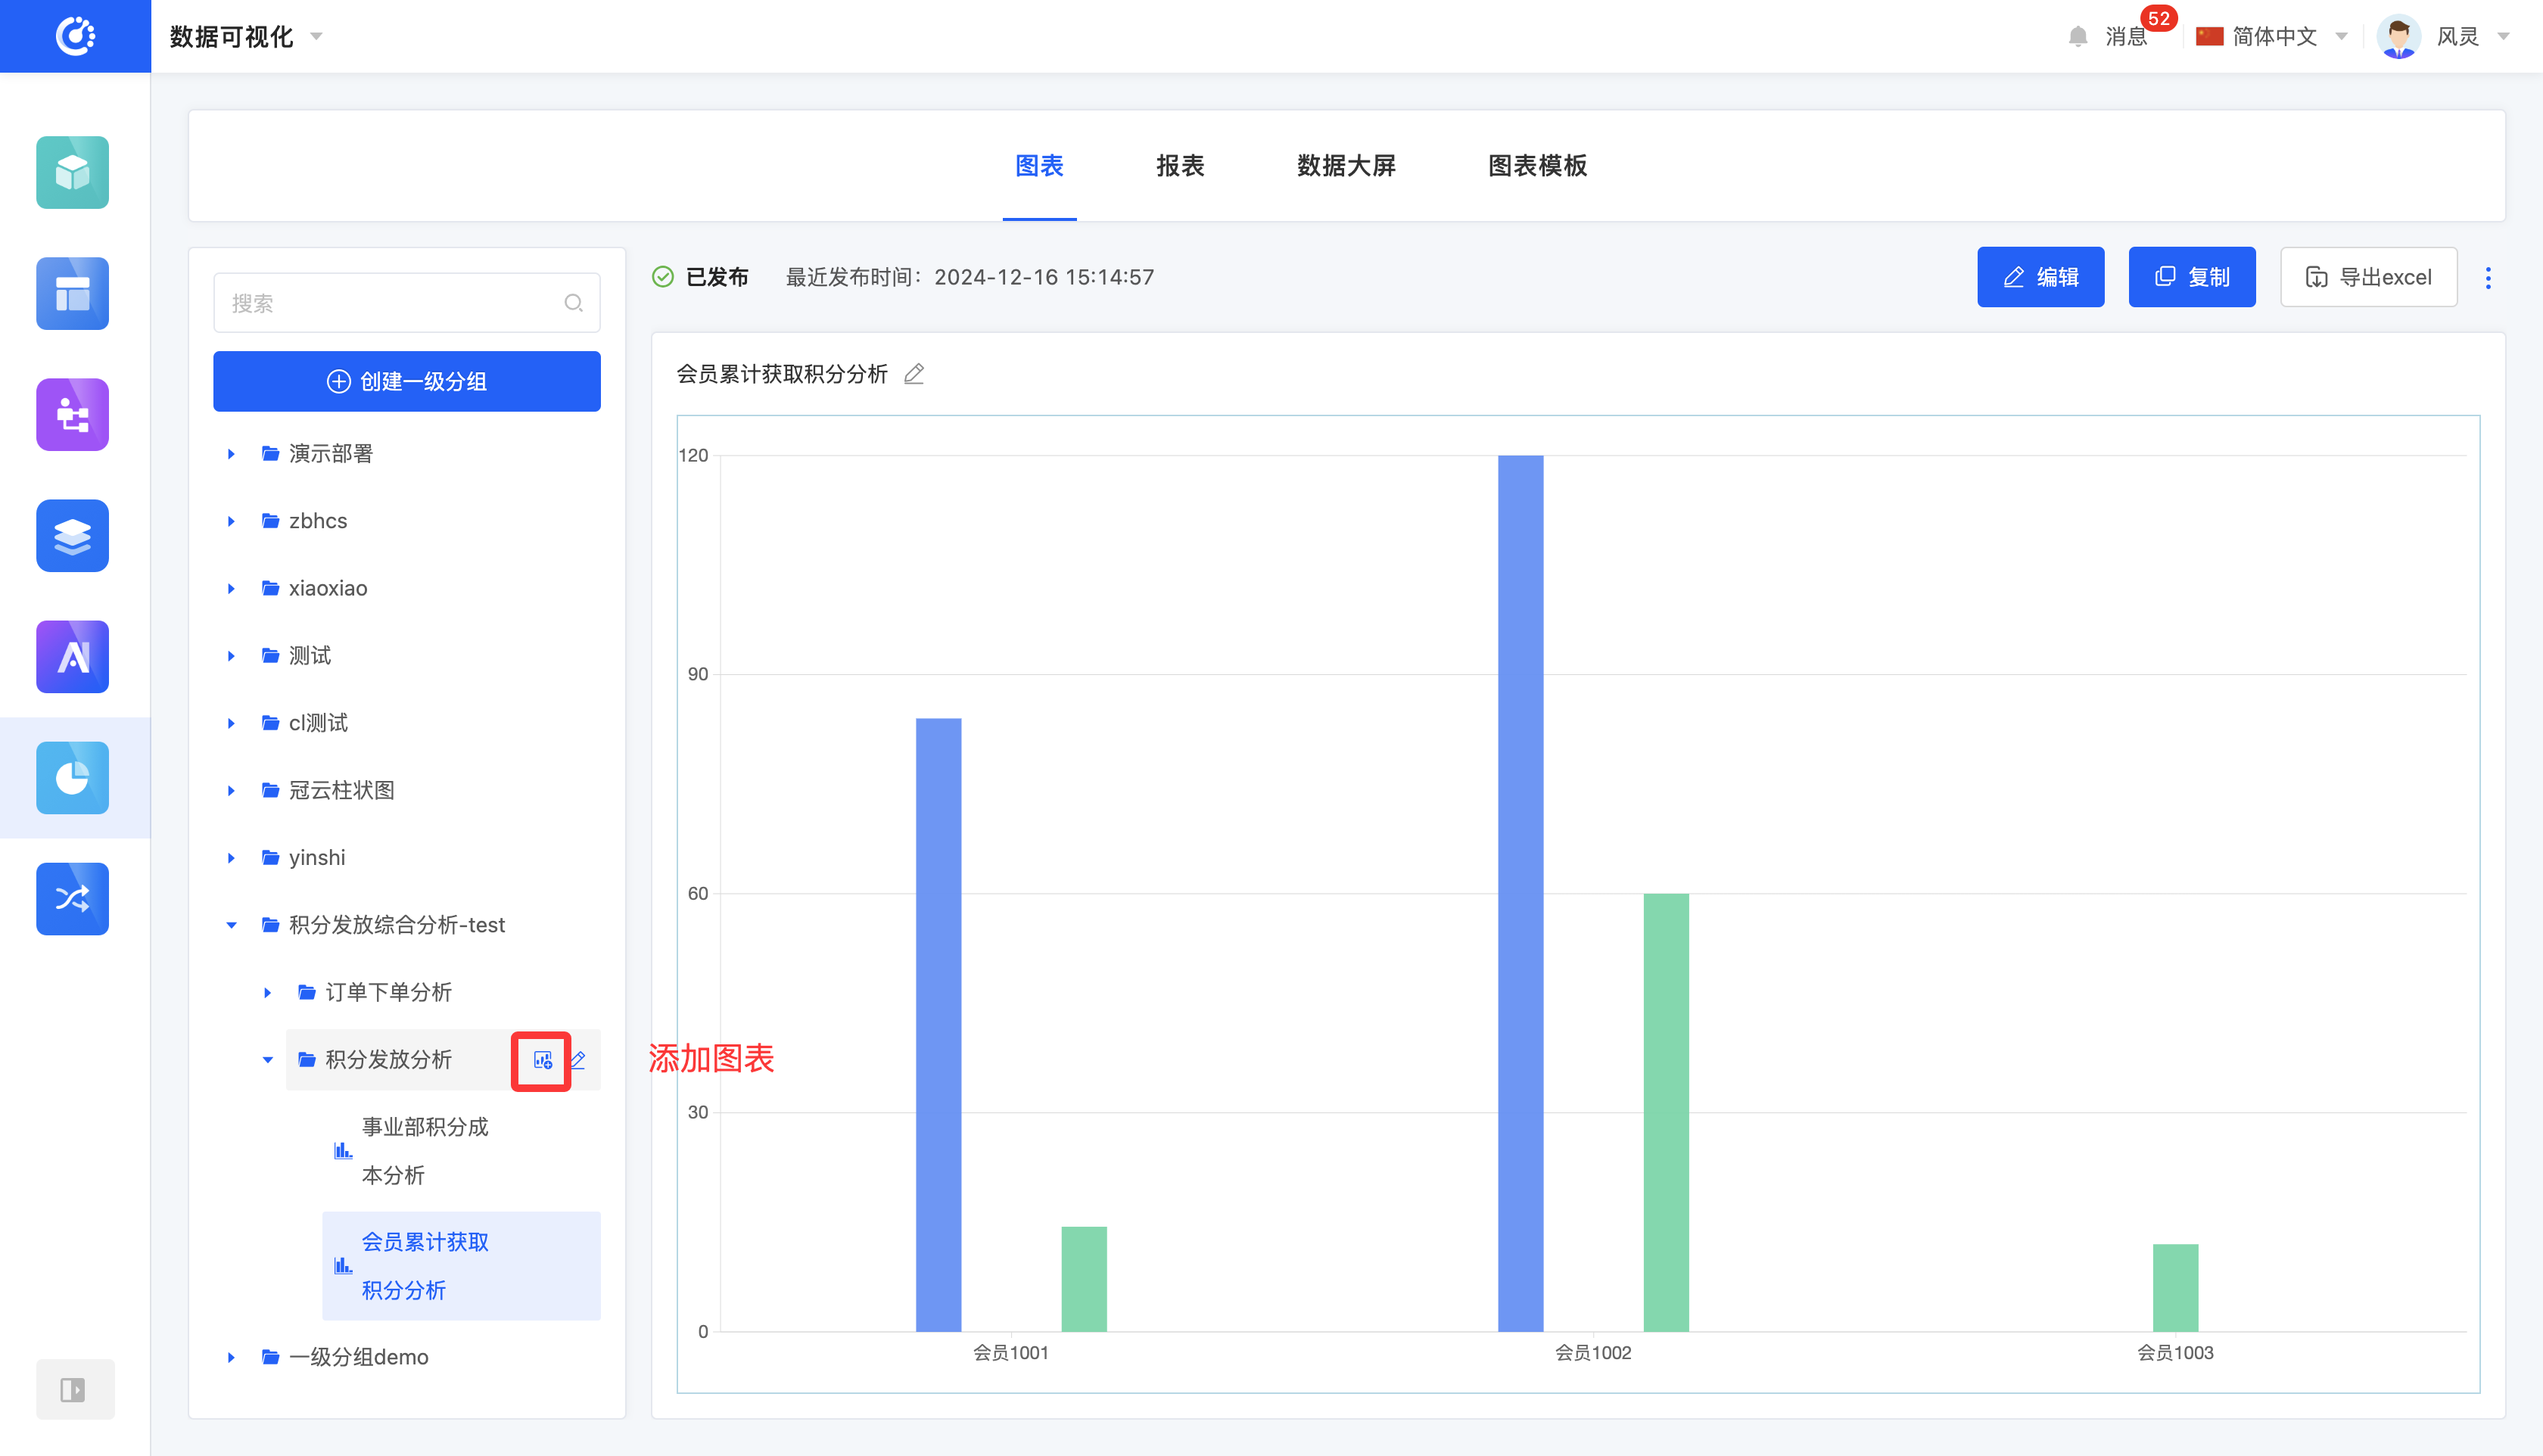Open the pie chart sidebar module

click(x=73, y=777)
